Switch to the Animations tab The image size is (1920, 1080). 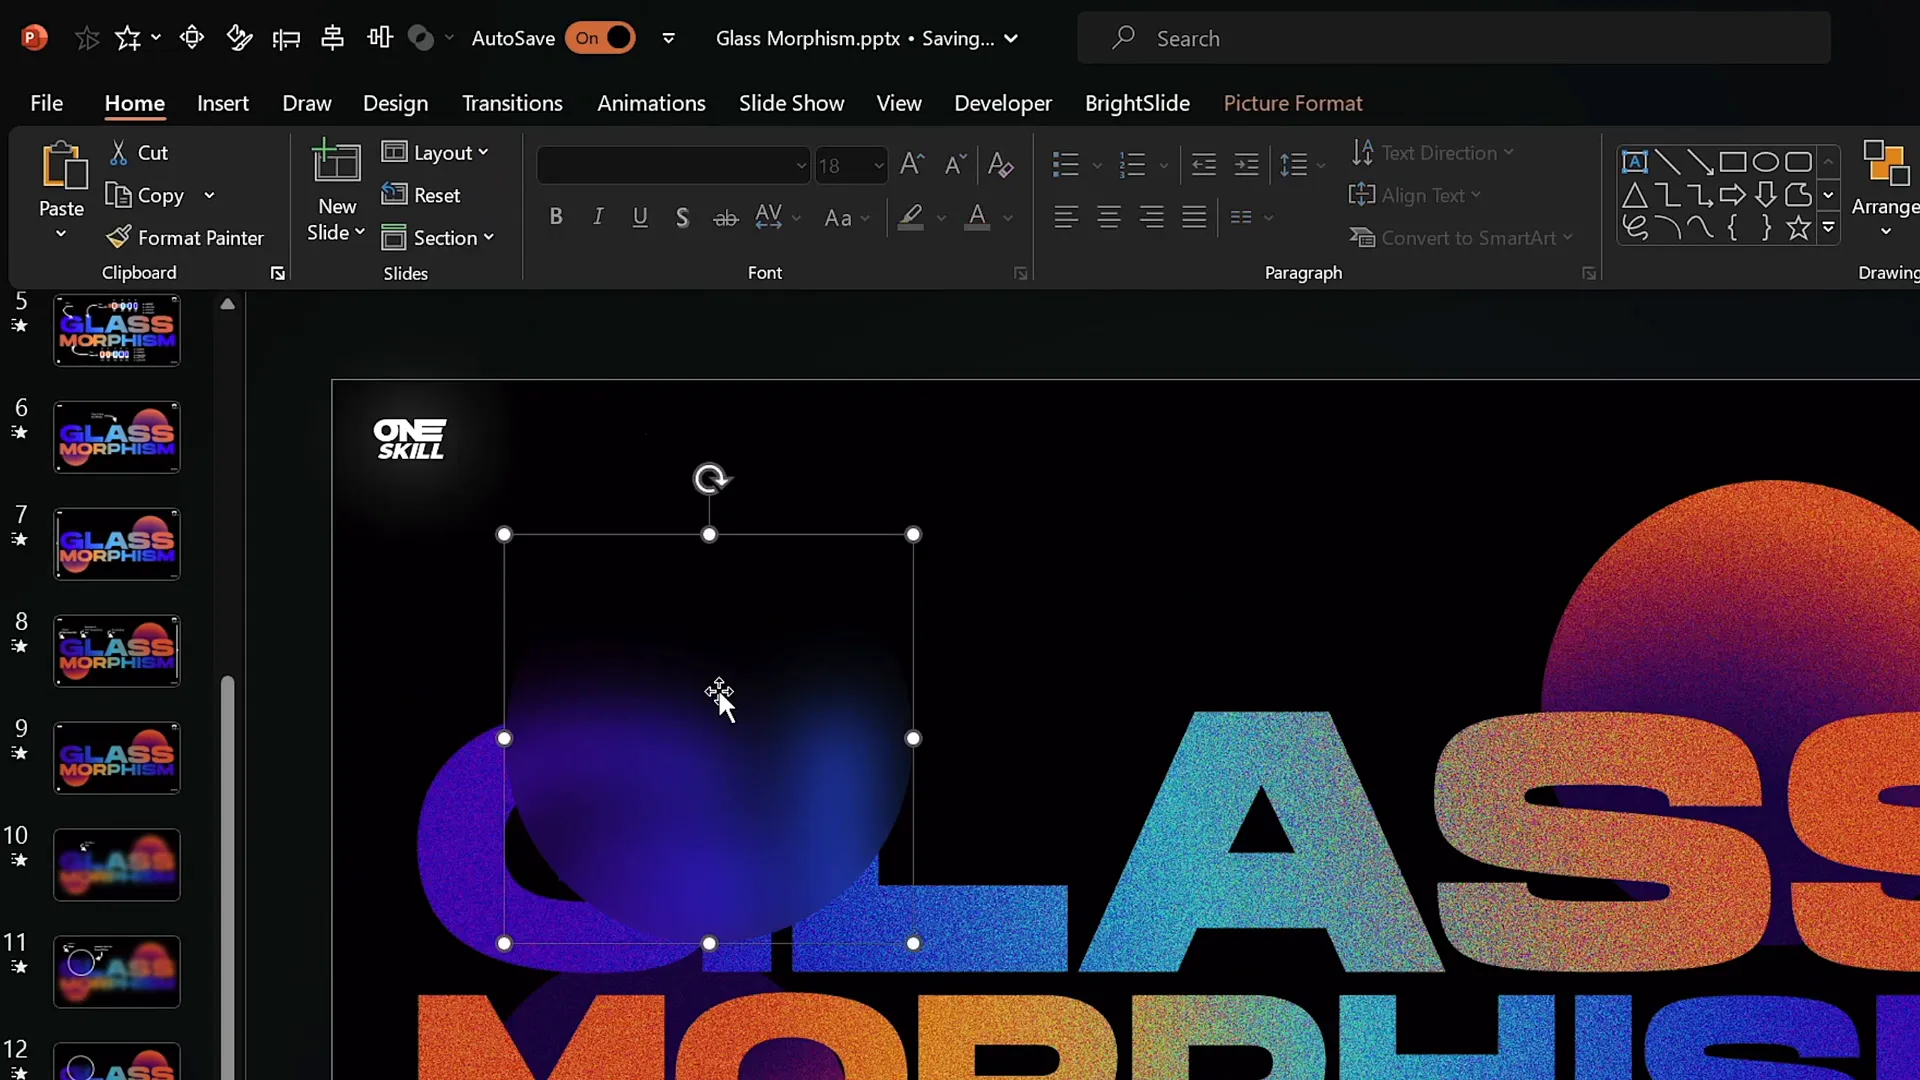(651, 103)
